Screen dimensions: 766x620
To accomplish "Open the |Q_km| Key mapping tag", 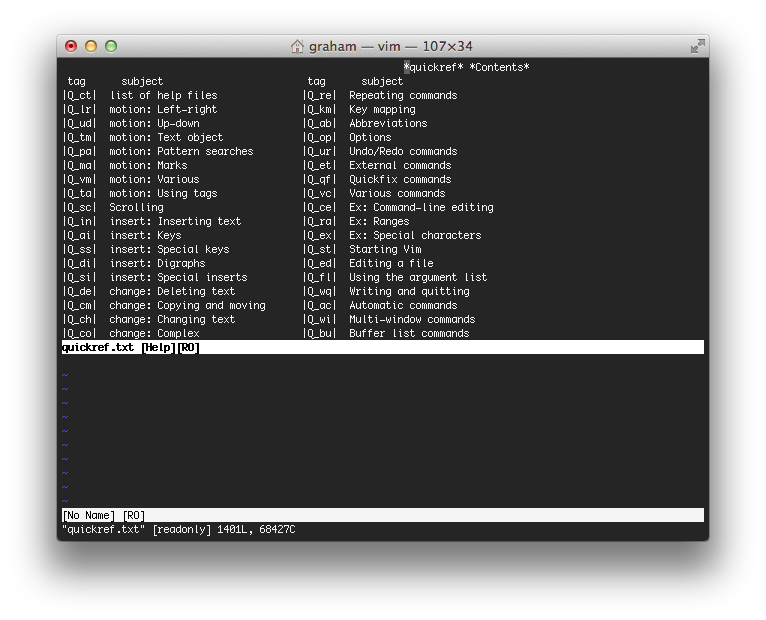I will point(319,109).
